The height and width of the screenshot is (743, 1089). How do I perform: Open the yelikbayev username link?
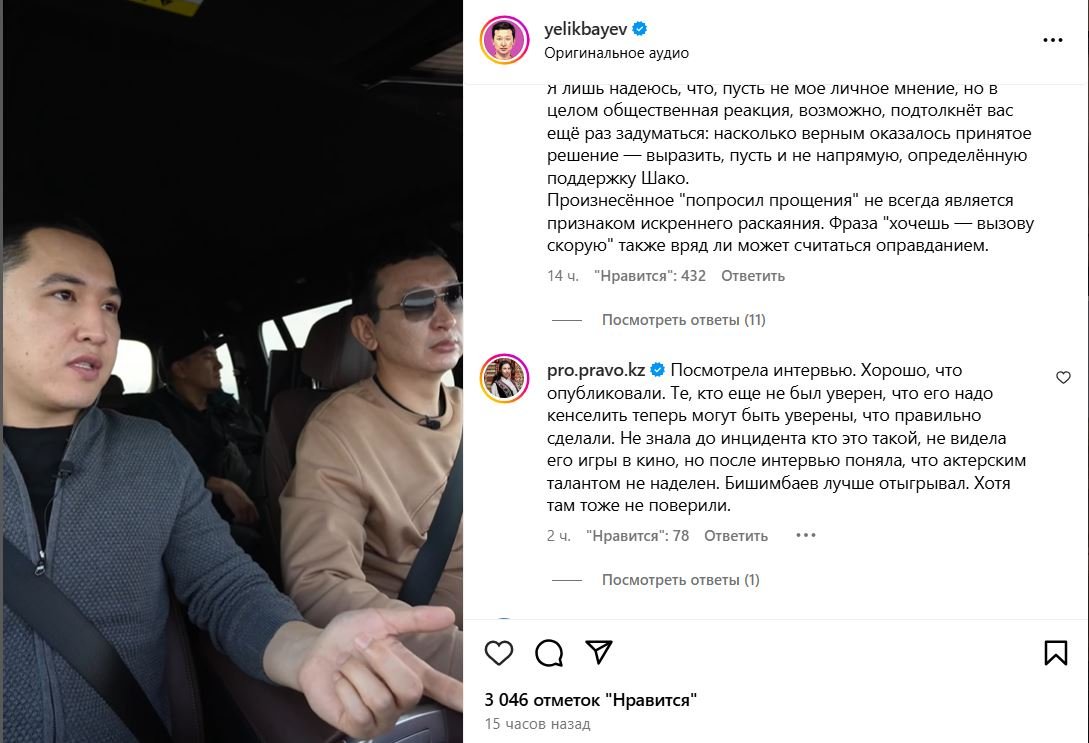pyautogui.click(x=585, y=29)
